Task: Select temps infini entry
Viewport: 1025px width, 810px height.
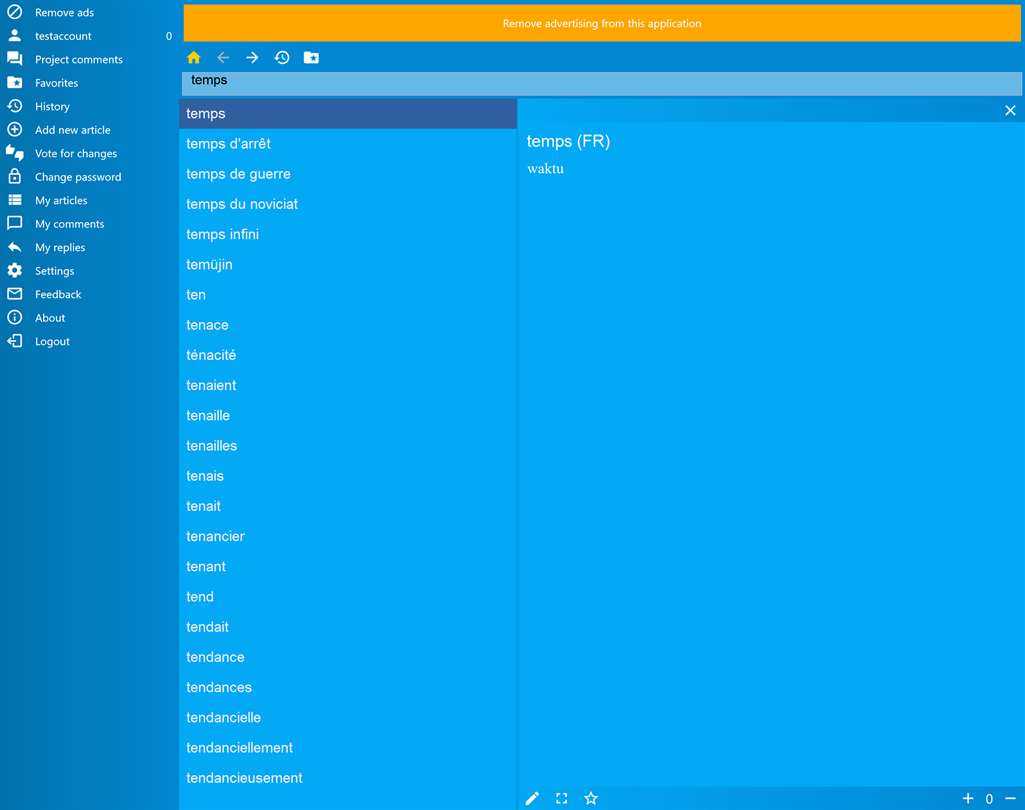Action: click(348, 234)
